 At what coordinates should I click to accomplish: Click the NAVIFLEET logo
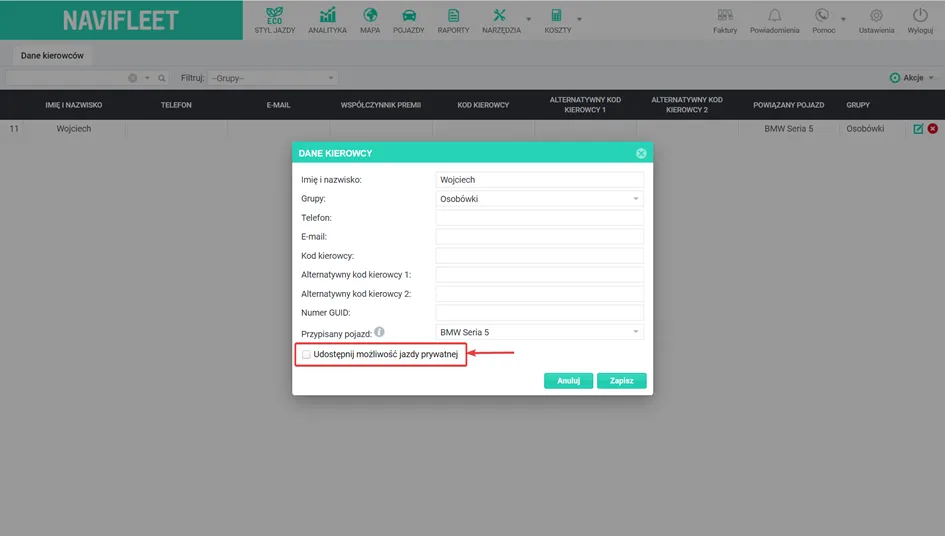[x=121, y=20]
